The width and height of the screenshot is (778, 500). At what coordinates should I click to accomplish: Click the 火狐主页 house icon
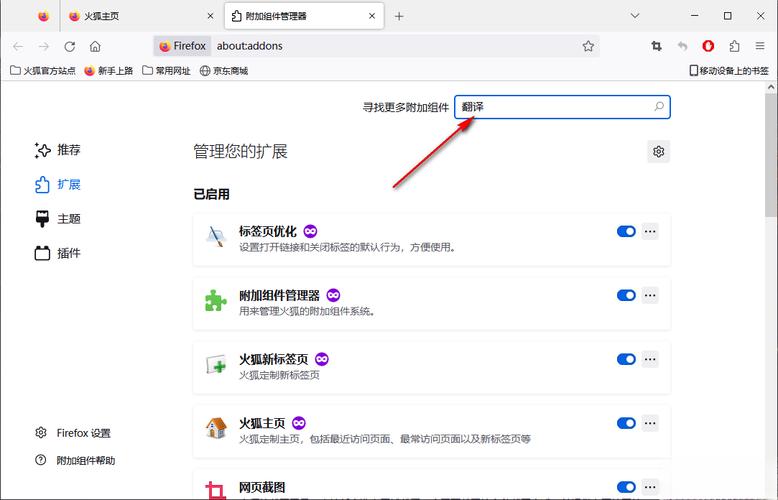216,429
